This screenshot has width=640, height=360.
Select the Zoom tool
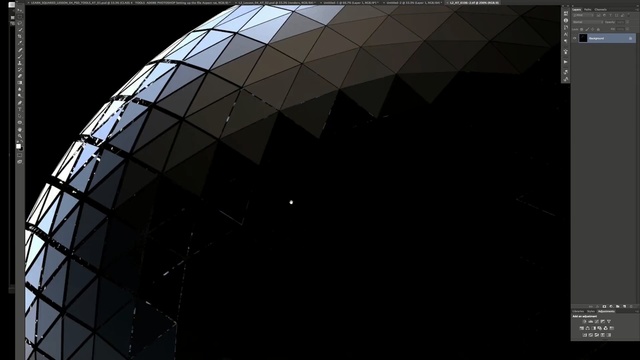pos(20,136)
